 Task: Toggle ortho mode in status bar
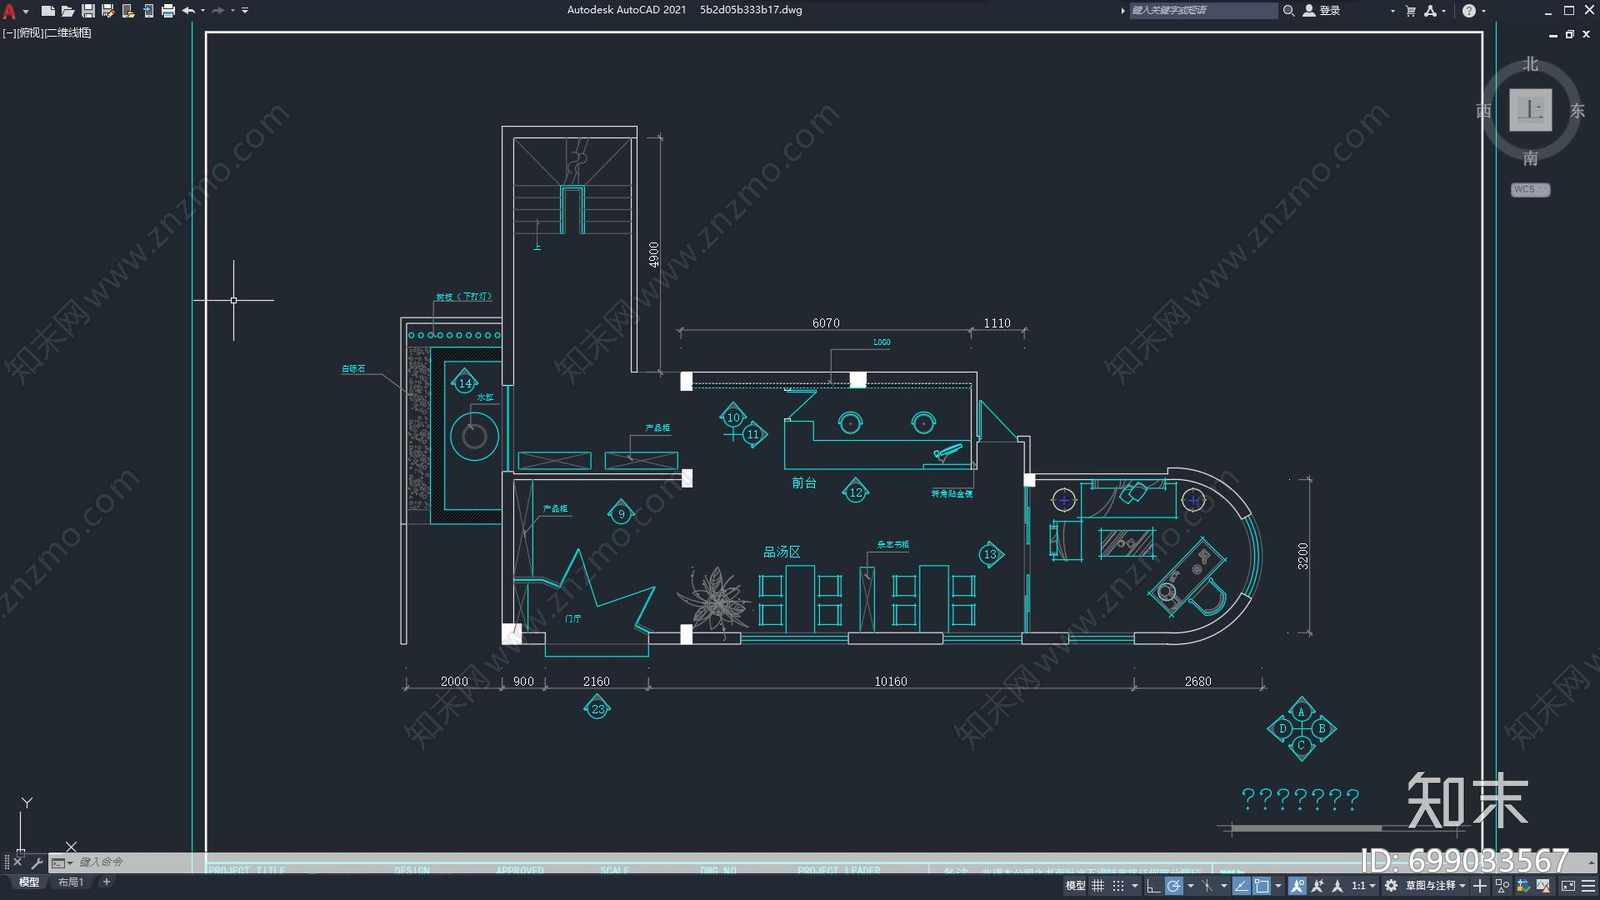tap(1153, 886)
